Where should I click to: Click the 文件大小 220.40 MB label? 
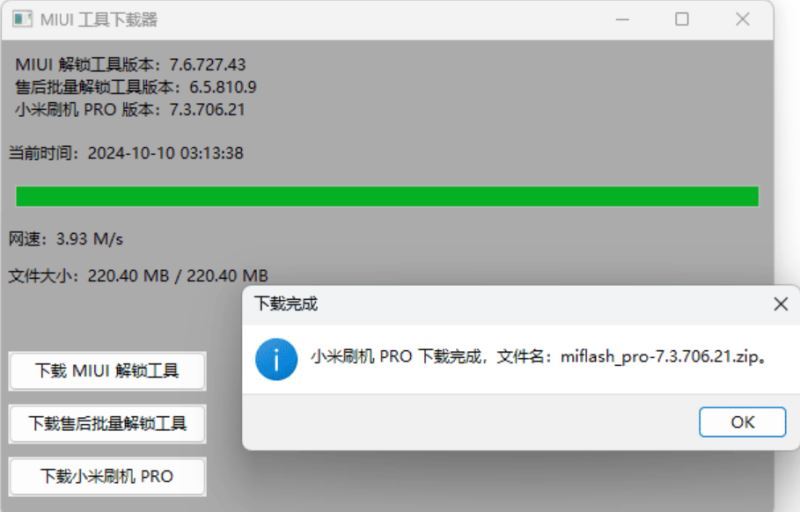pos(138,276)
